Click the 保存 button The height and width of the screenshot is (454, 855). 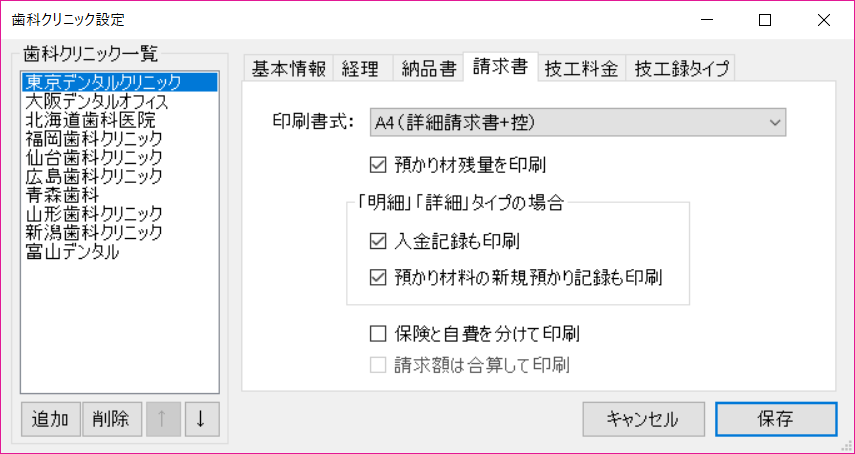click(x=776, y=419)
